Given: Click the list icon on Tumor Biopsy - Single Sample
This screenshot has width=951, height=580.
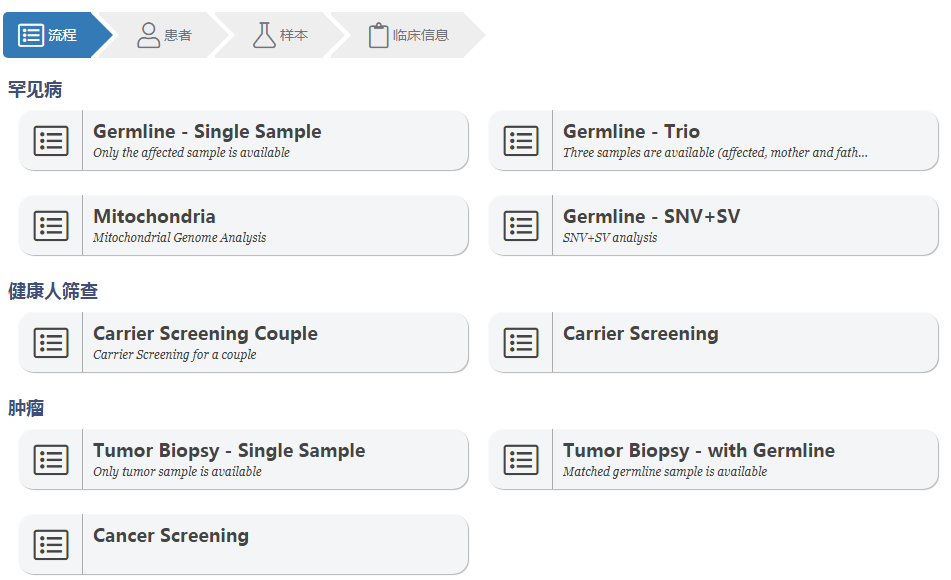Looking at the screenshot, I should click(x=51, y=460).
